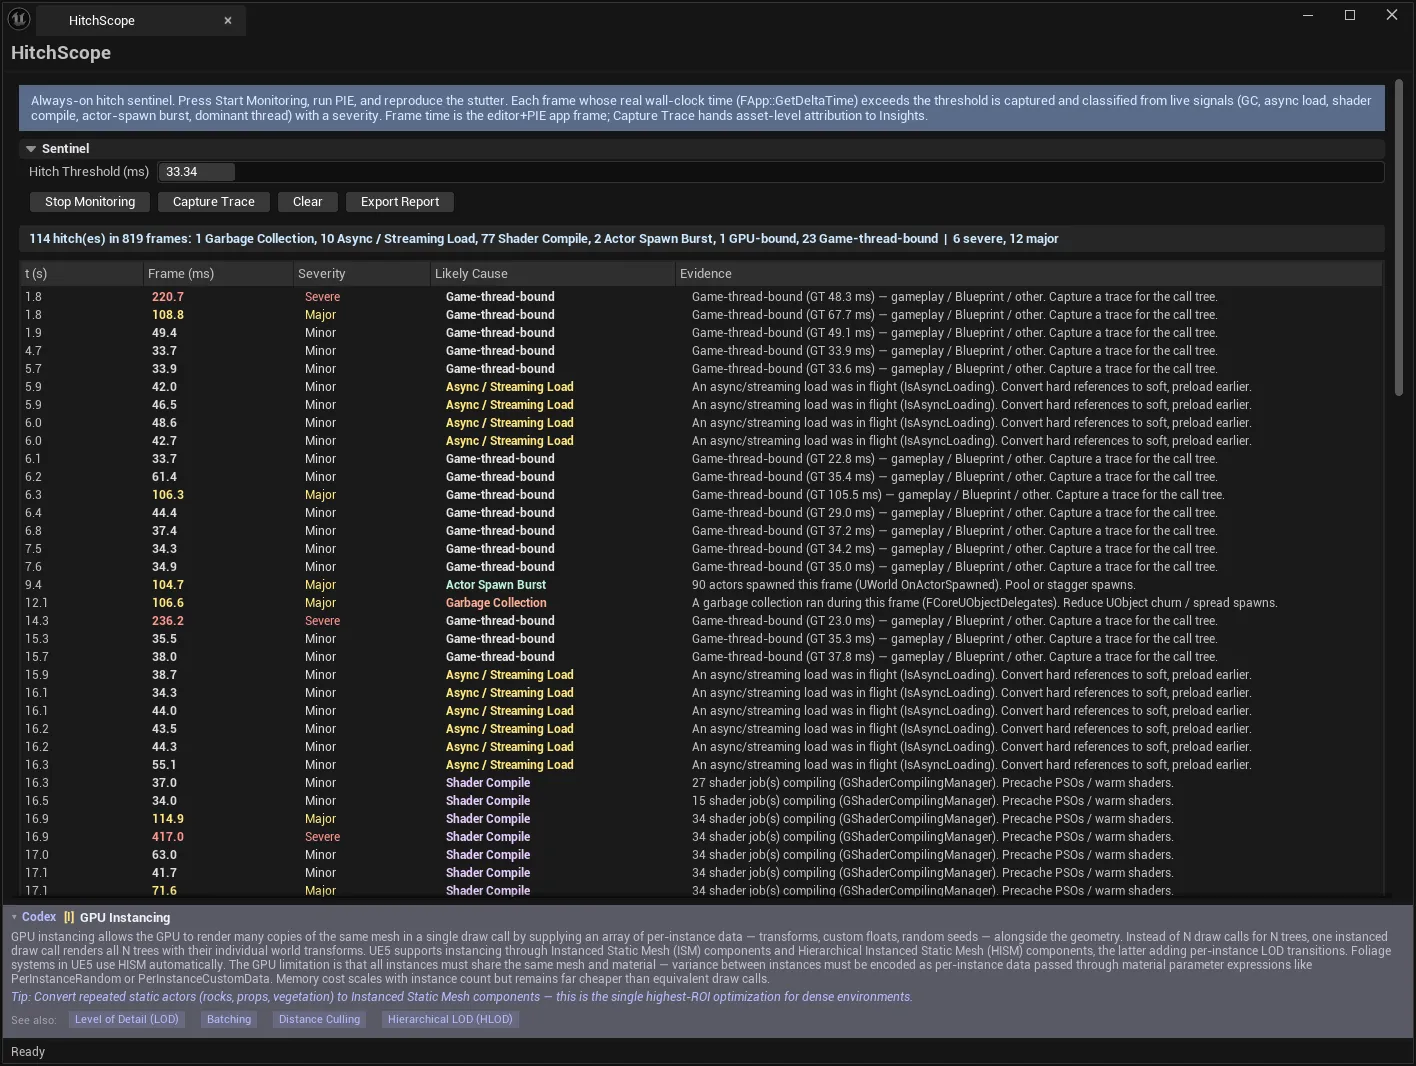
Task: Click the pause icon beside GPU Instancing
Action: (x=69, y=917)
